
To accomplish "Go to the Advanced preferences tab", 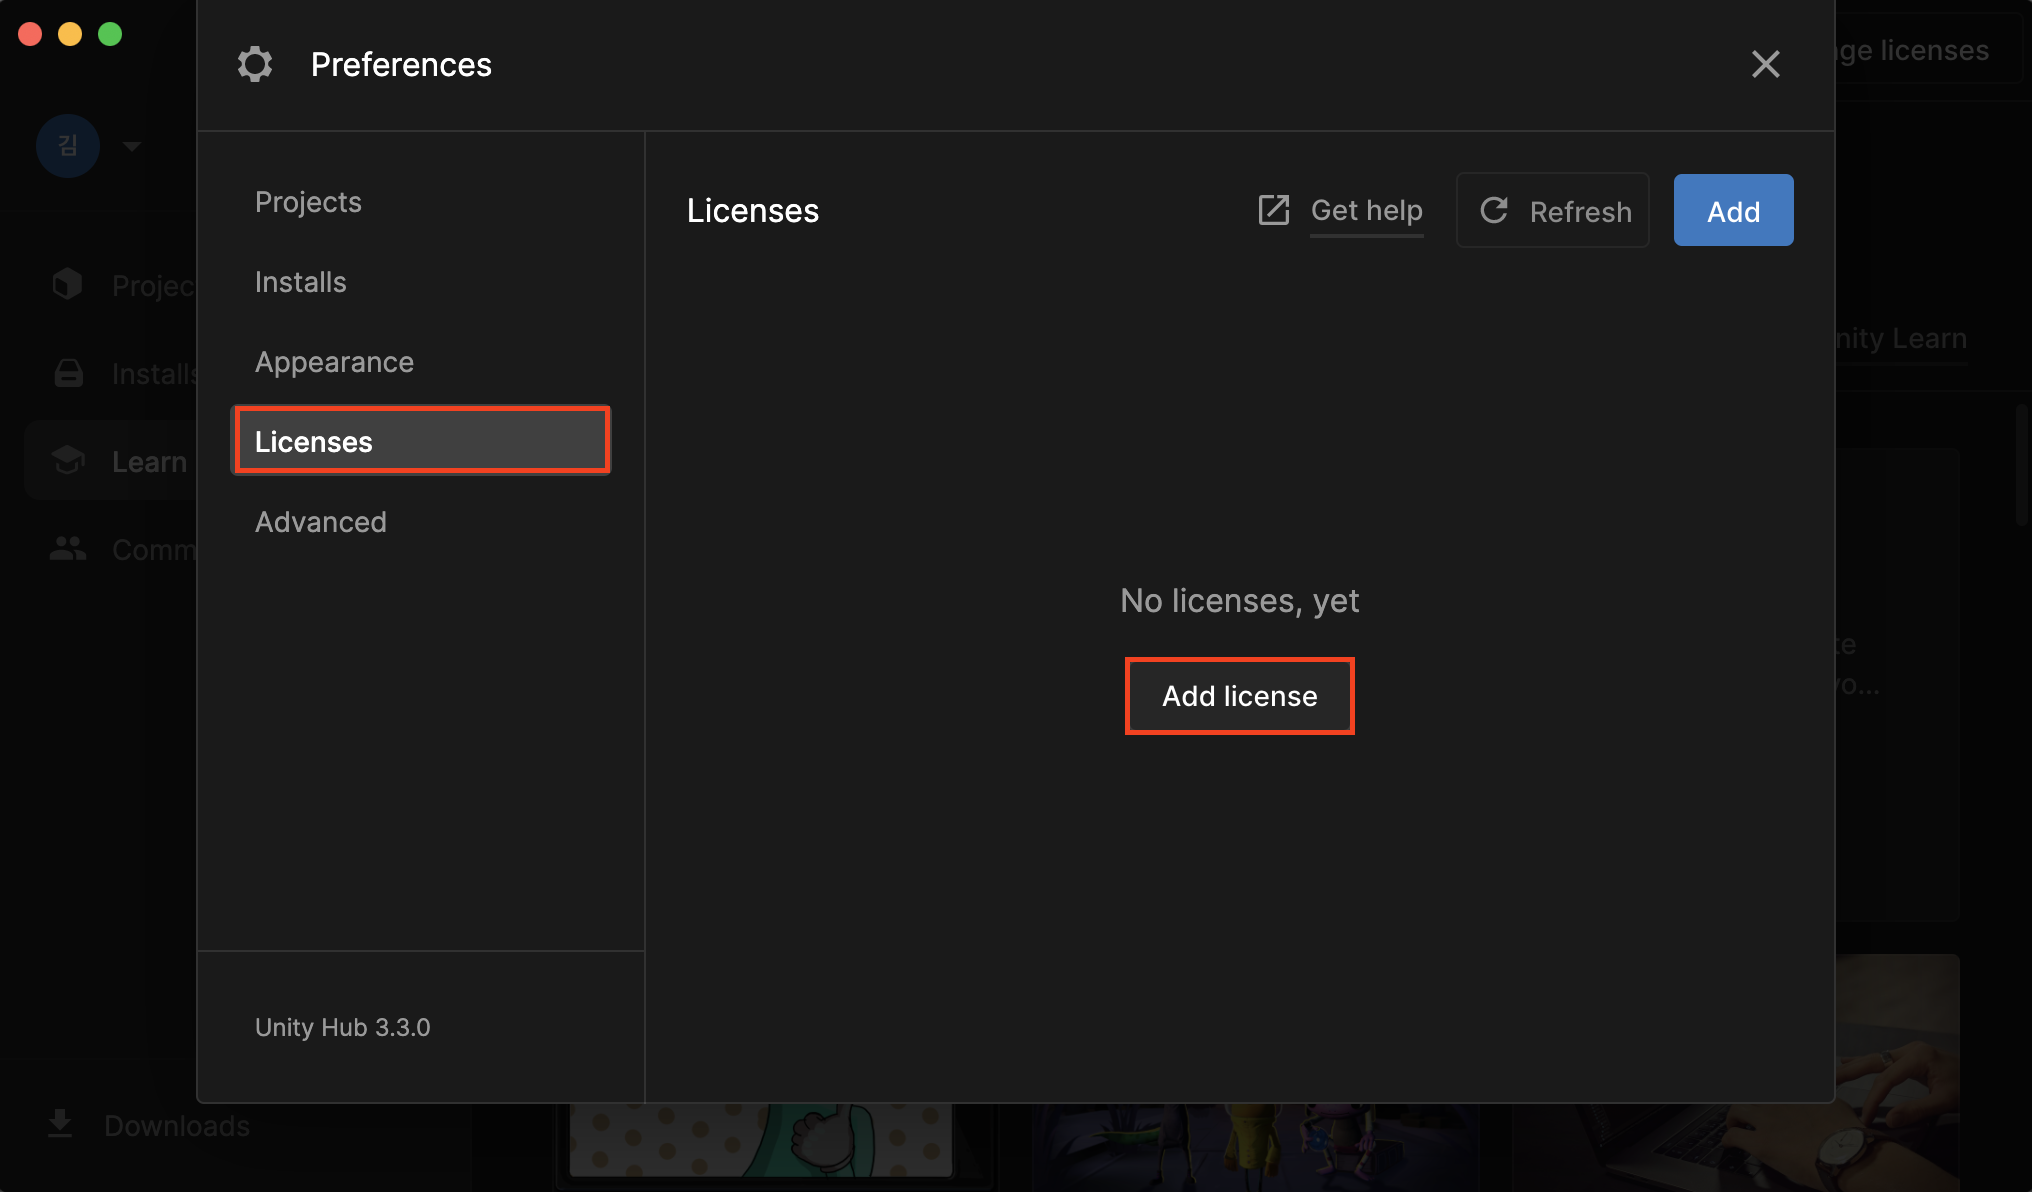I will pos(320,522).
